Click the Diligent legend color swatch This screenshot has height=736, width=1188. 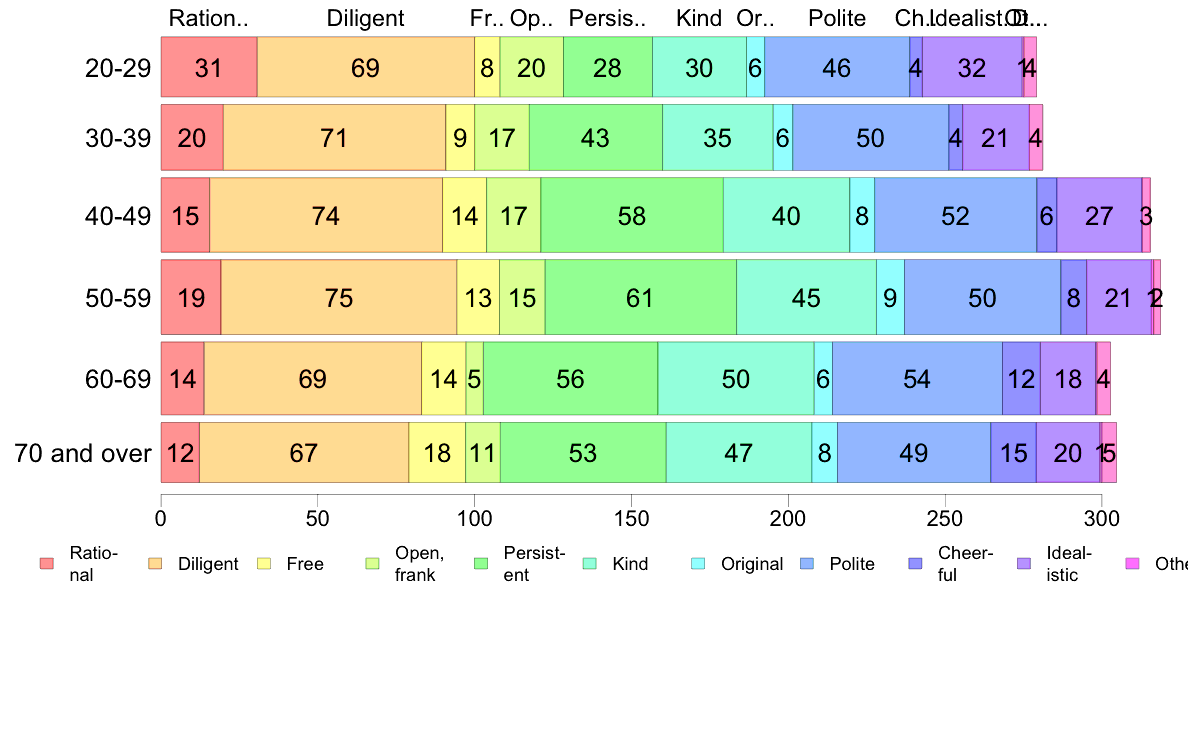point(155,563)
